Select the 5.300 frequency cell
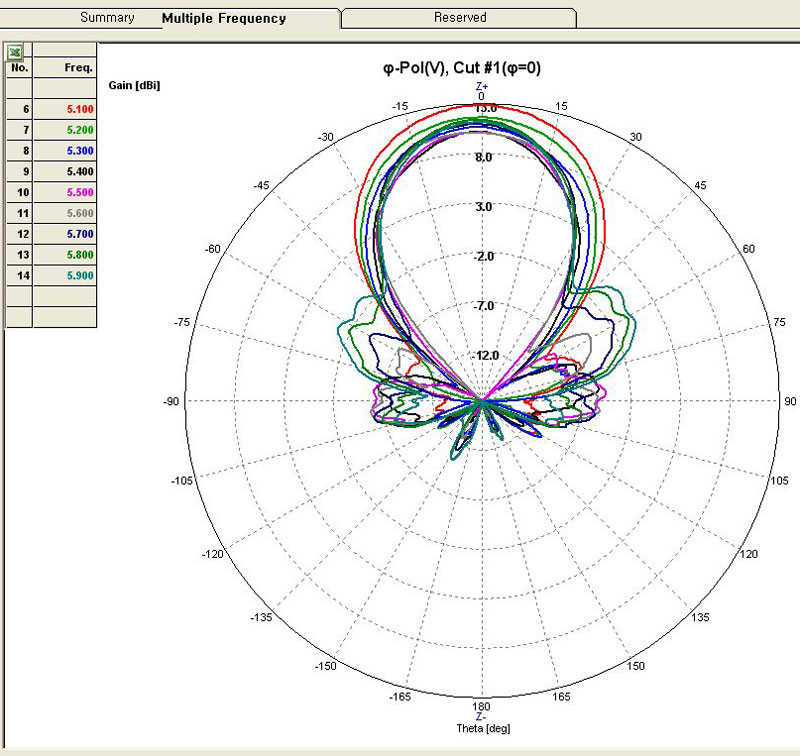 [65, 151]
